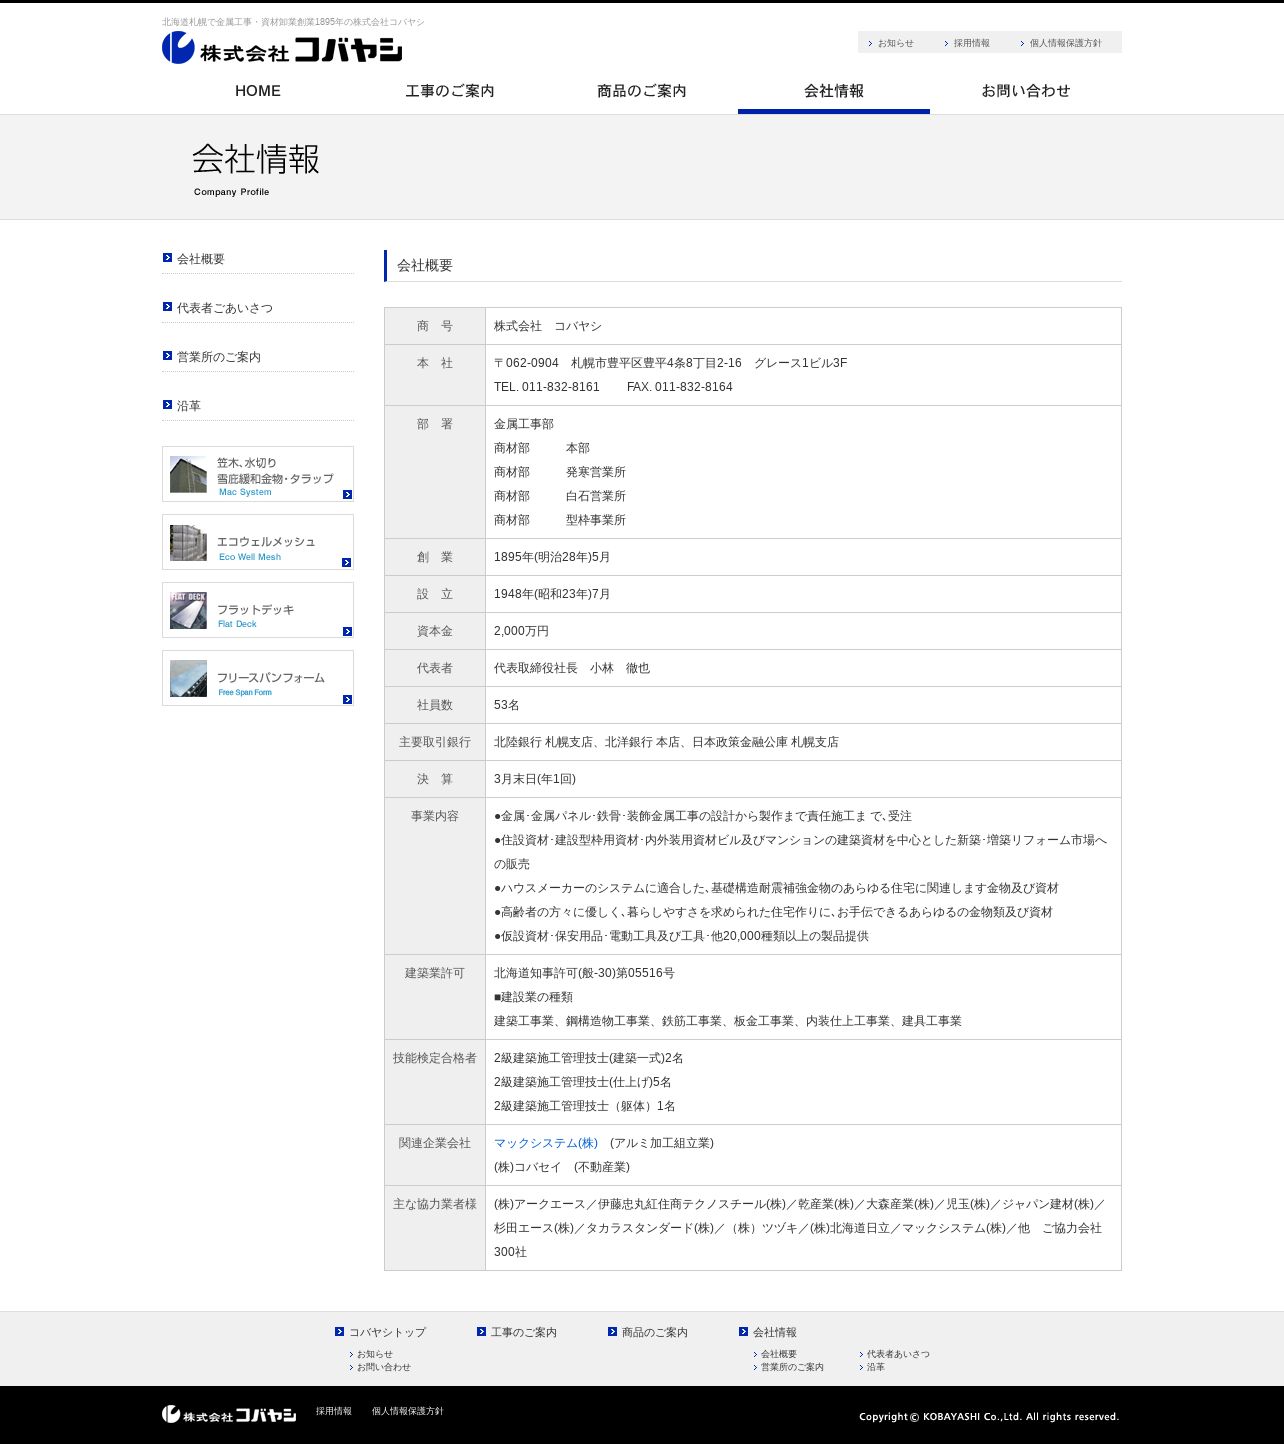The image size is (1284, 1444).
Task: Open the 会社概要 sidebar link
Action: coord(201,259)
